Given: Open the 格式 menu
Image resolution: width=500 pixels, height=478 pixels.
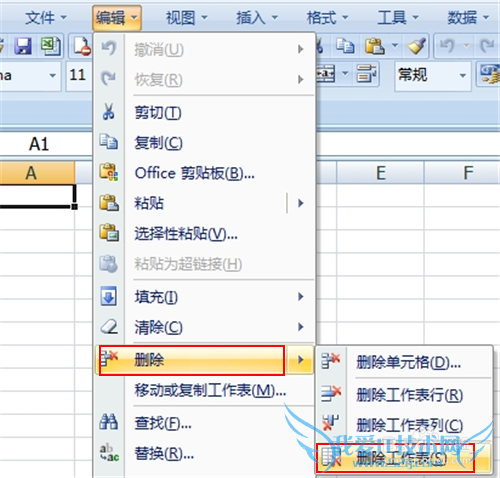Looking at the screenshot, I should click(x=327, y=18).
